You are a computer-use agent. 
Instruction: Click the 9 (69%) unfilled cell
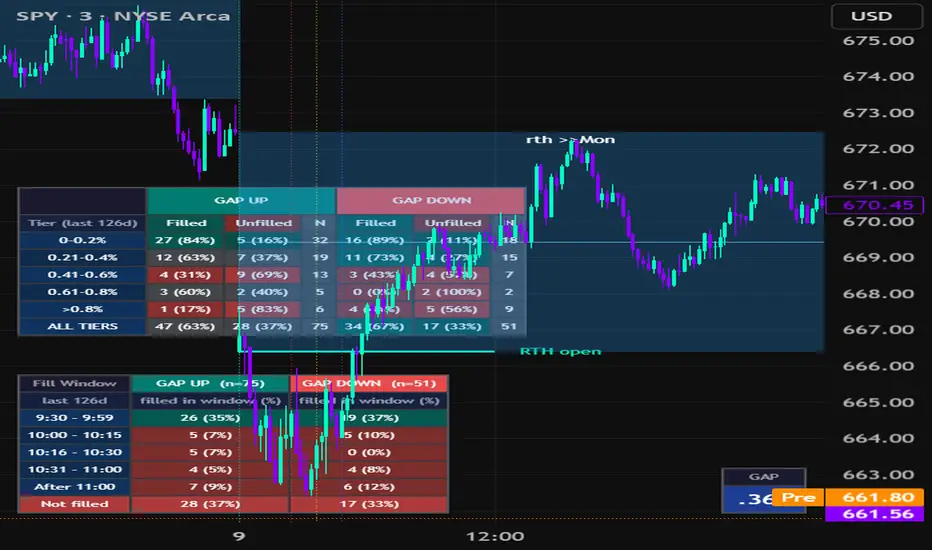pos(262,275)
